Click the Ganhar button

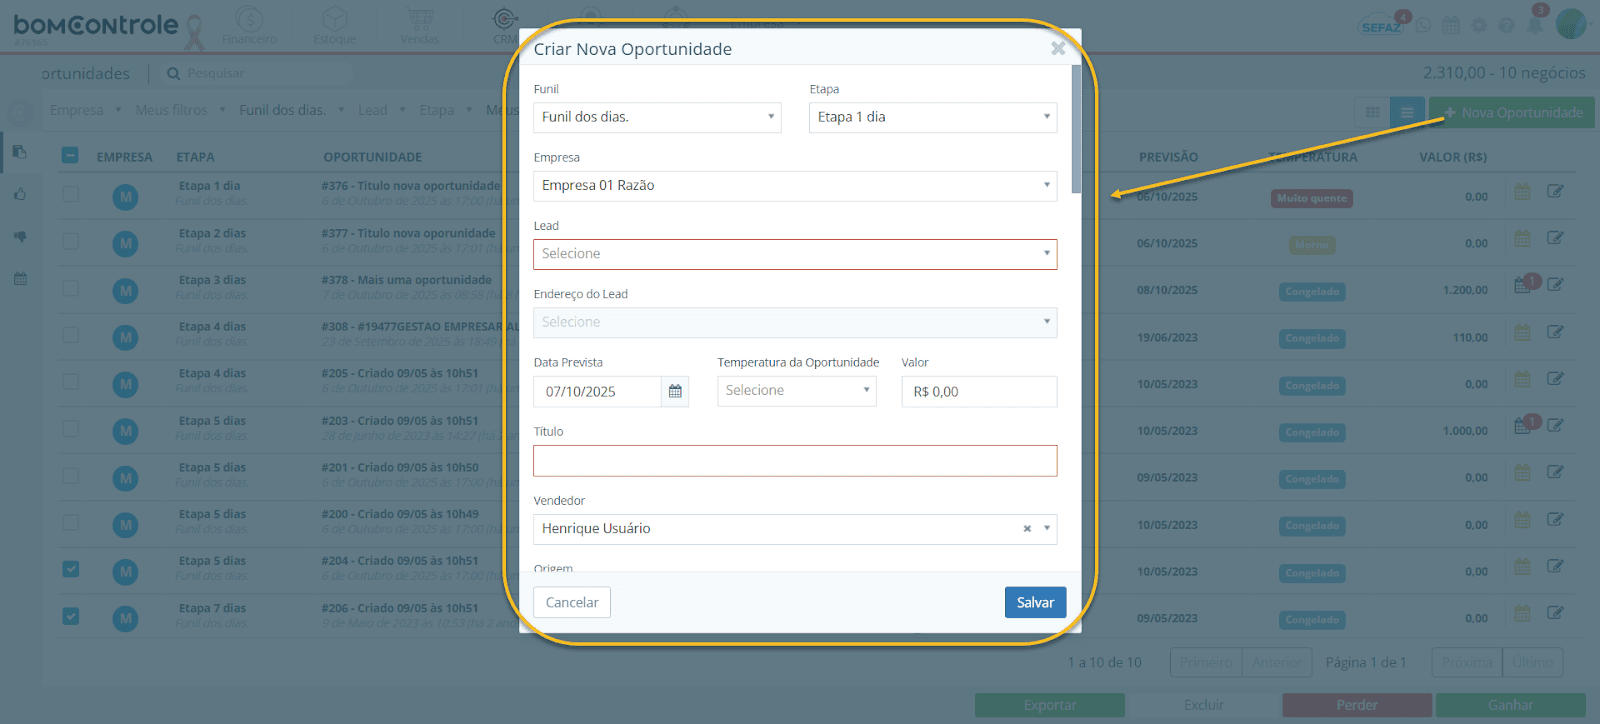click(1510, 705)
